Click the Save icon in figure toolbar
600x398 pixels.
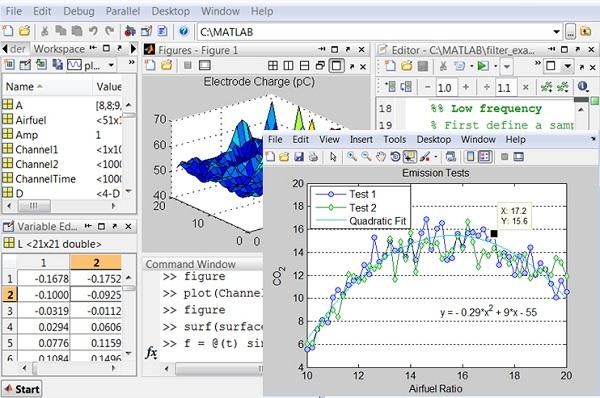298,157
